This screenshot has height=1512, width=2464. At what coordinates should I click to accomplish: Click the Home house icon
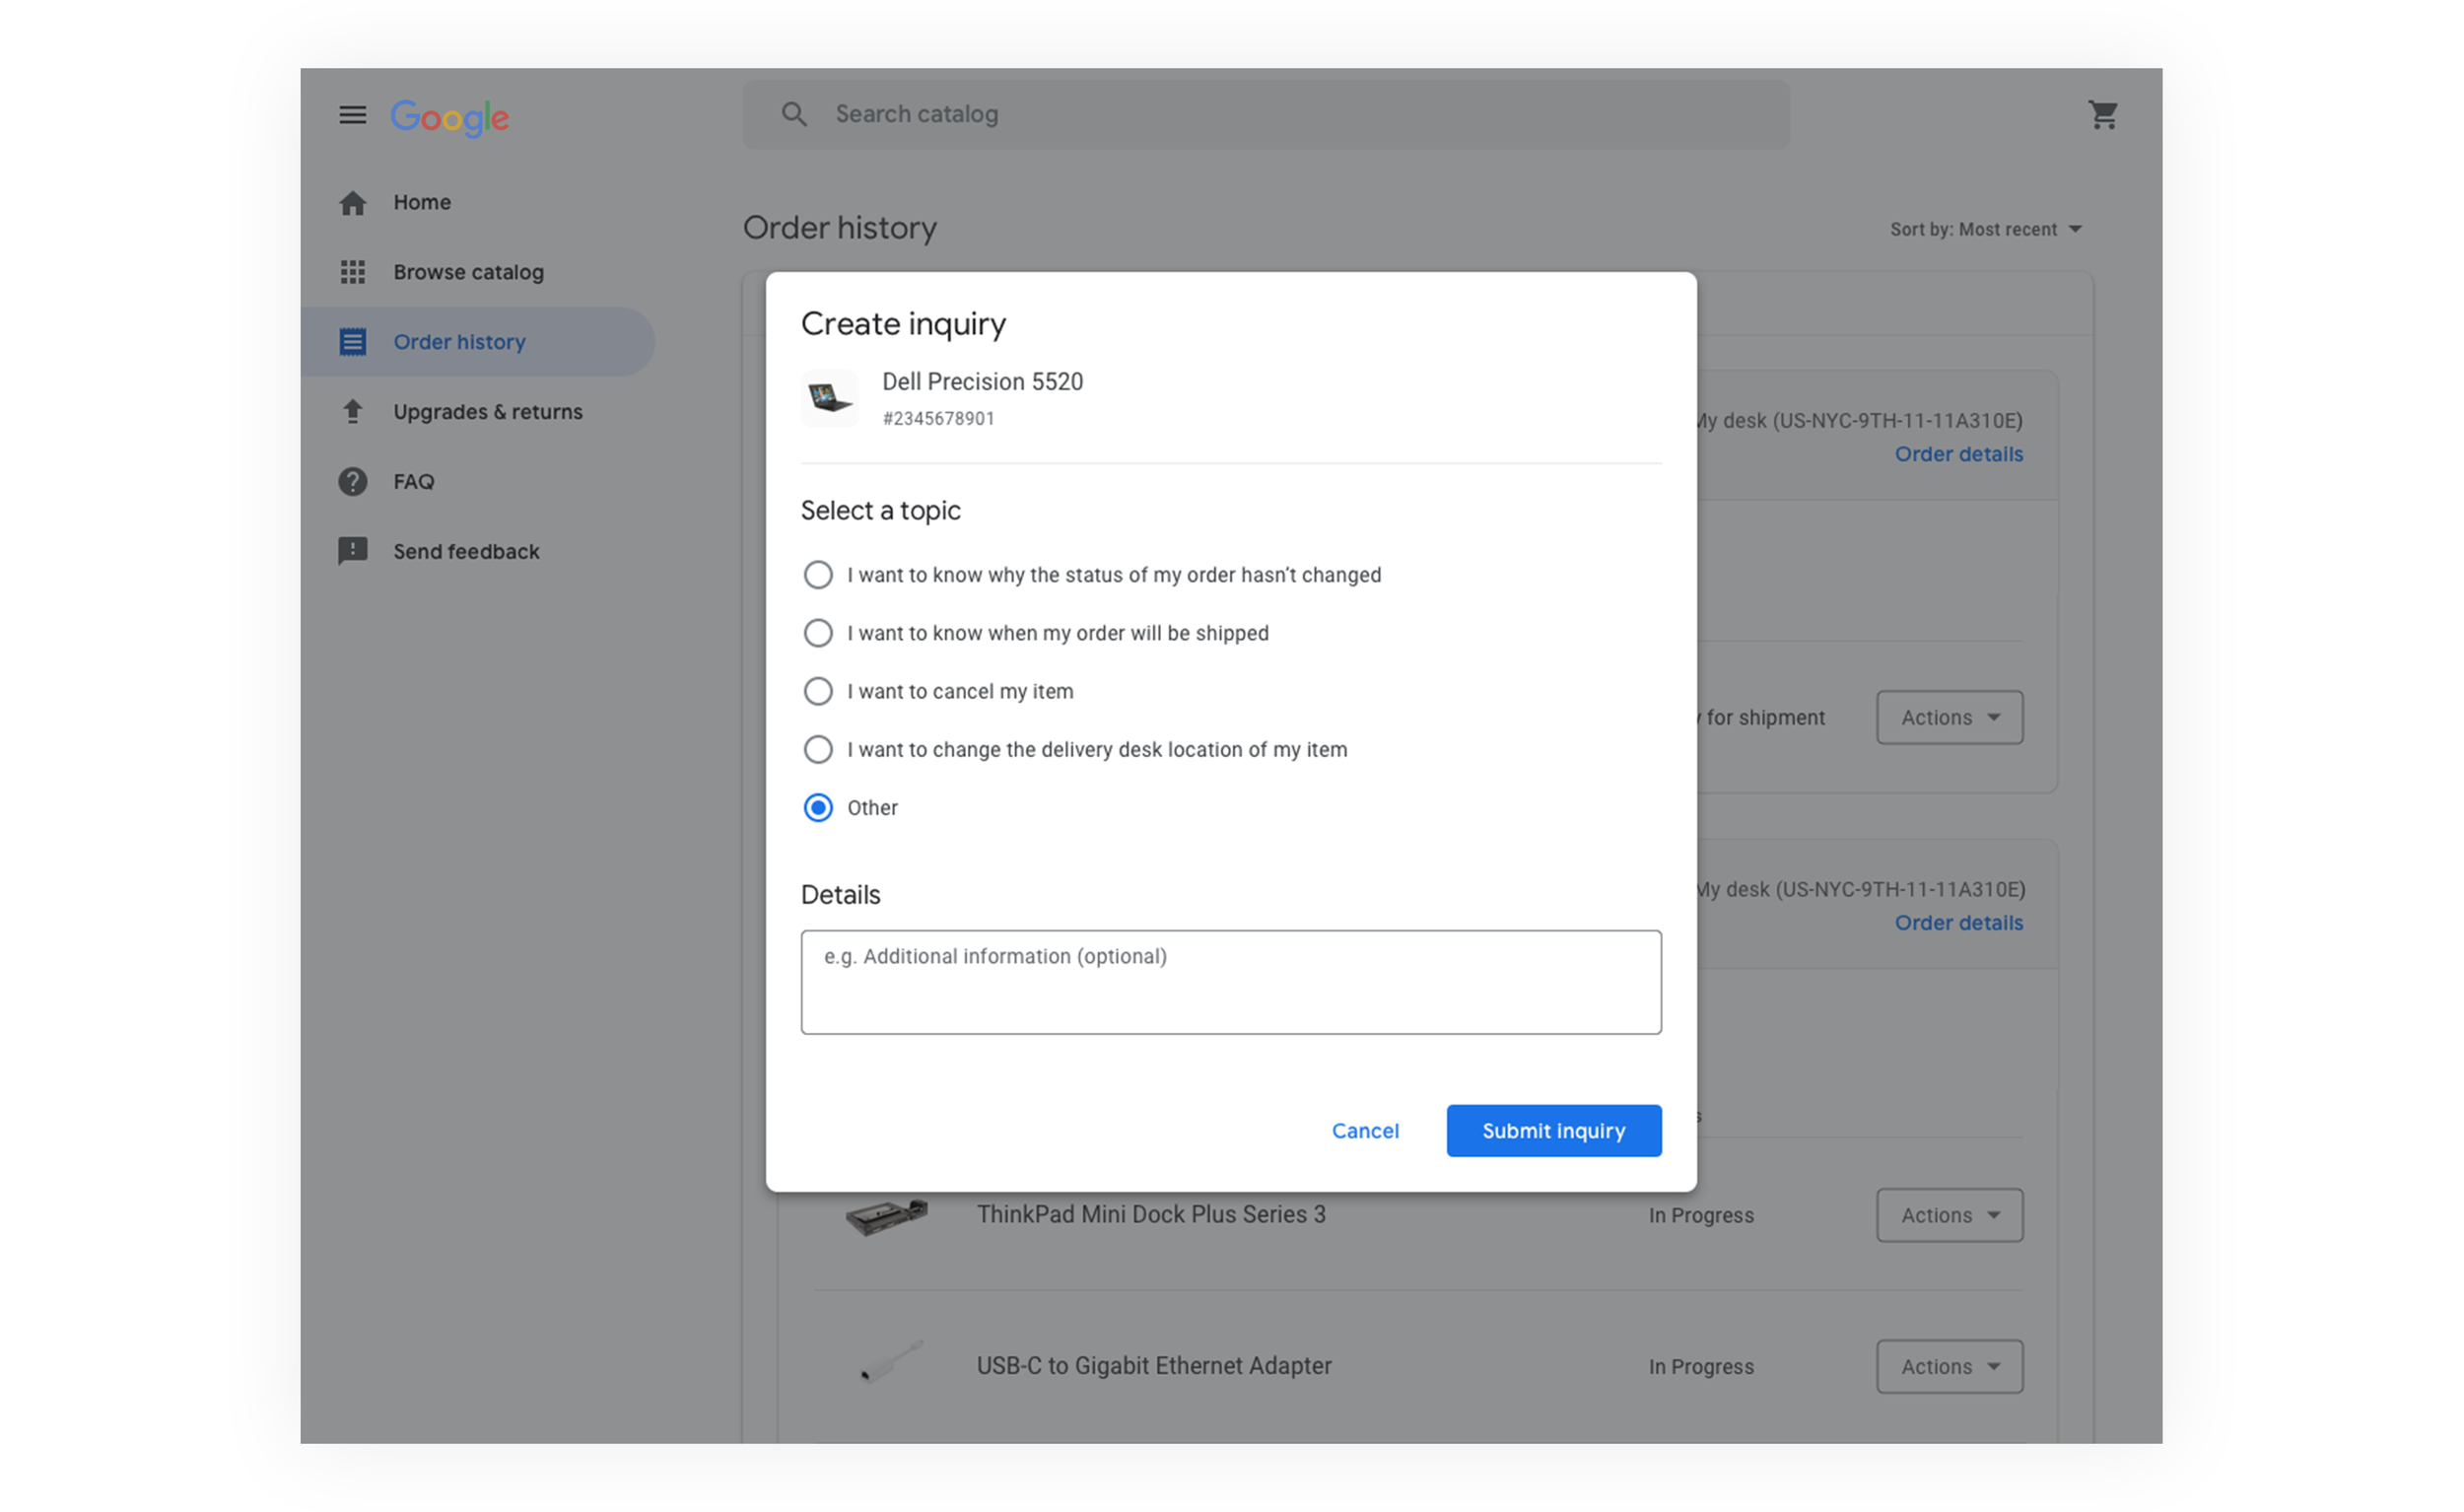click(x=352, y=203)
